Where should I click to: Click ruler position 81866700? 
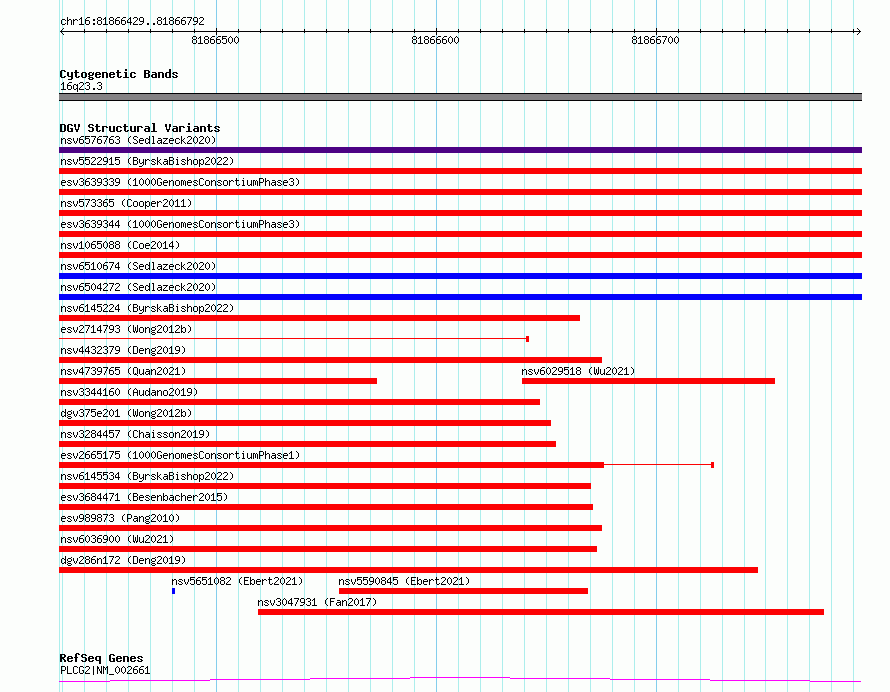tap(656, 40)
